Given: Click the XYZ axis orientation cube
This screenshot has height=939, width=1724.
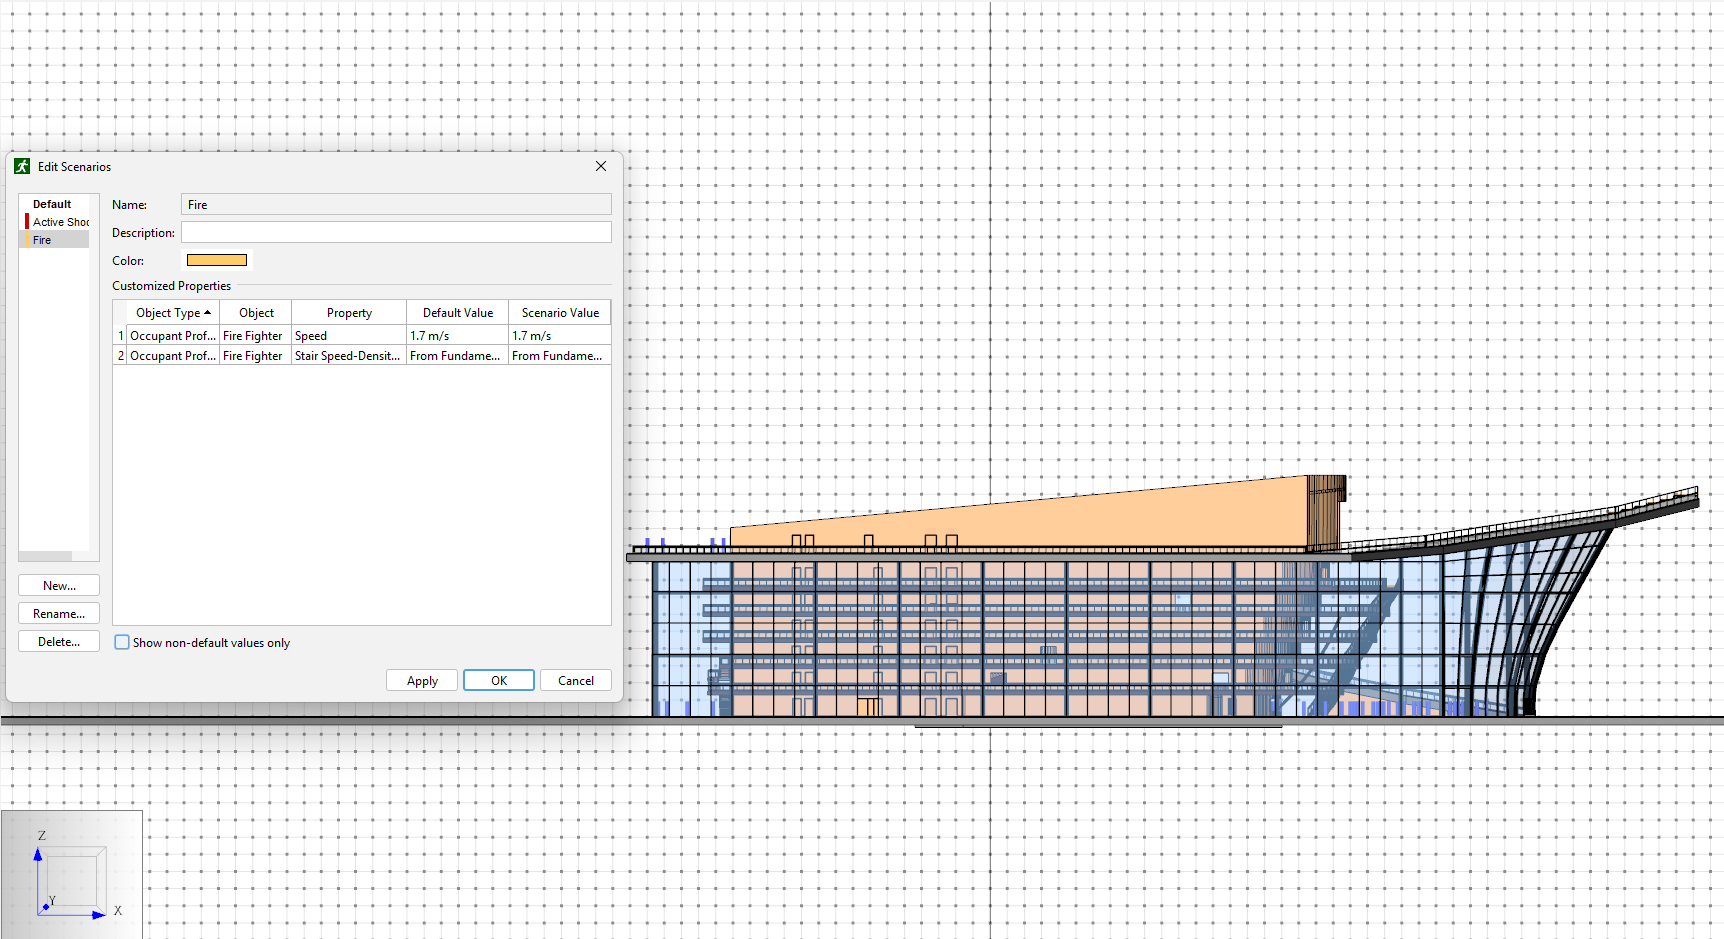Looking at the screenshot, I should pyautogui.click(x=72, y=877).
